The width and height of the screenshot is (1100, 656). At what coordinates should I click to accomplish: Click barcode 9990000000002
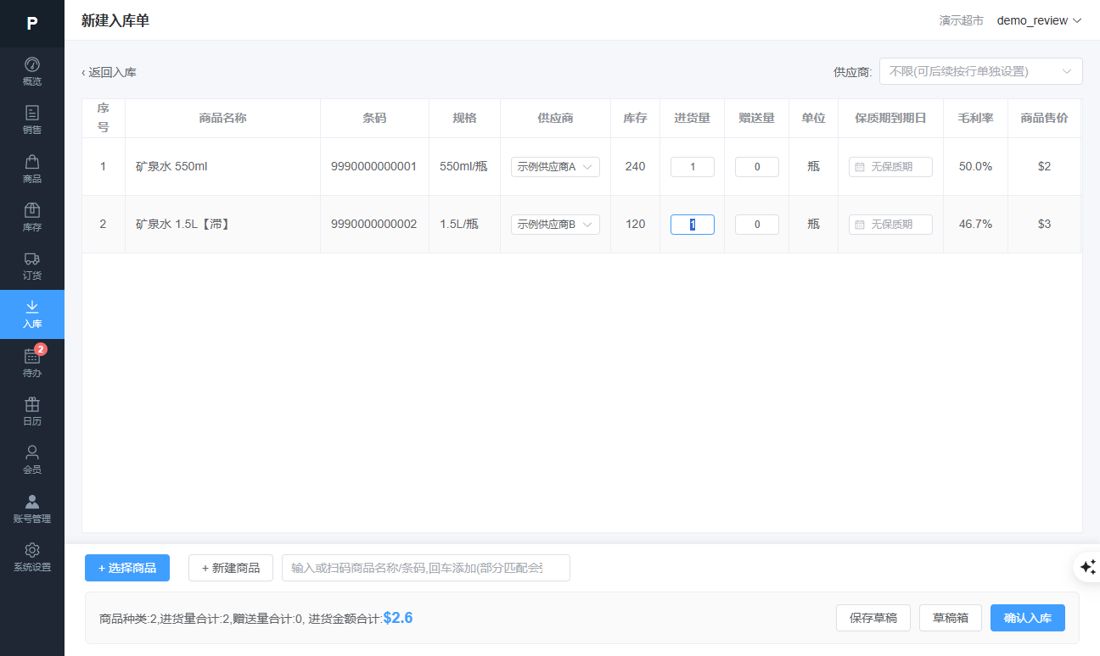coord(374,225)
